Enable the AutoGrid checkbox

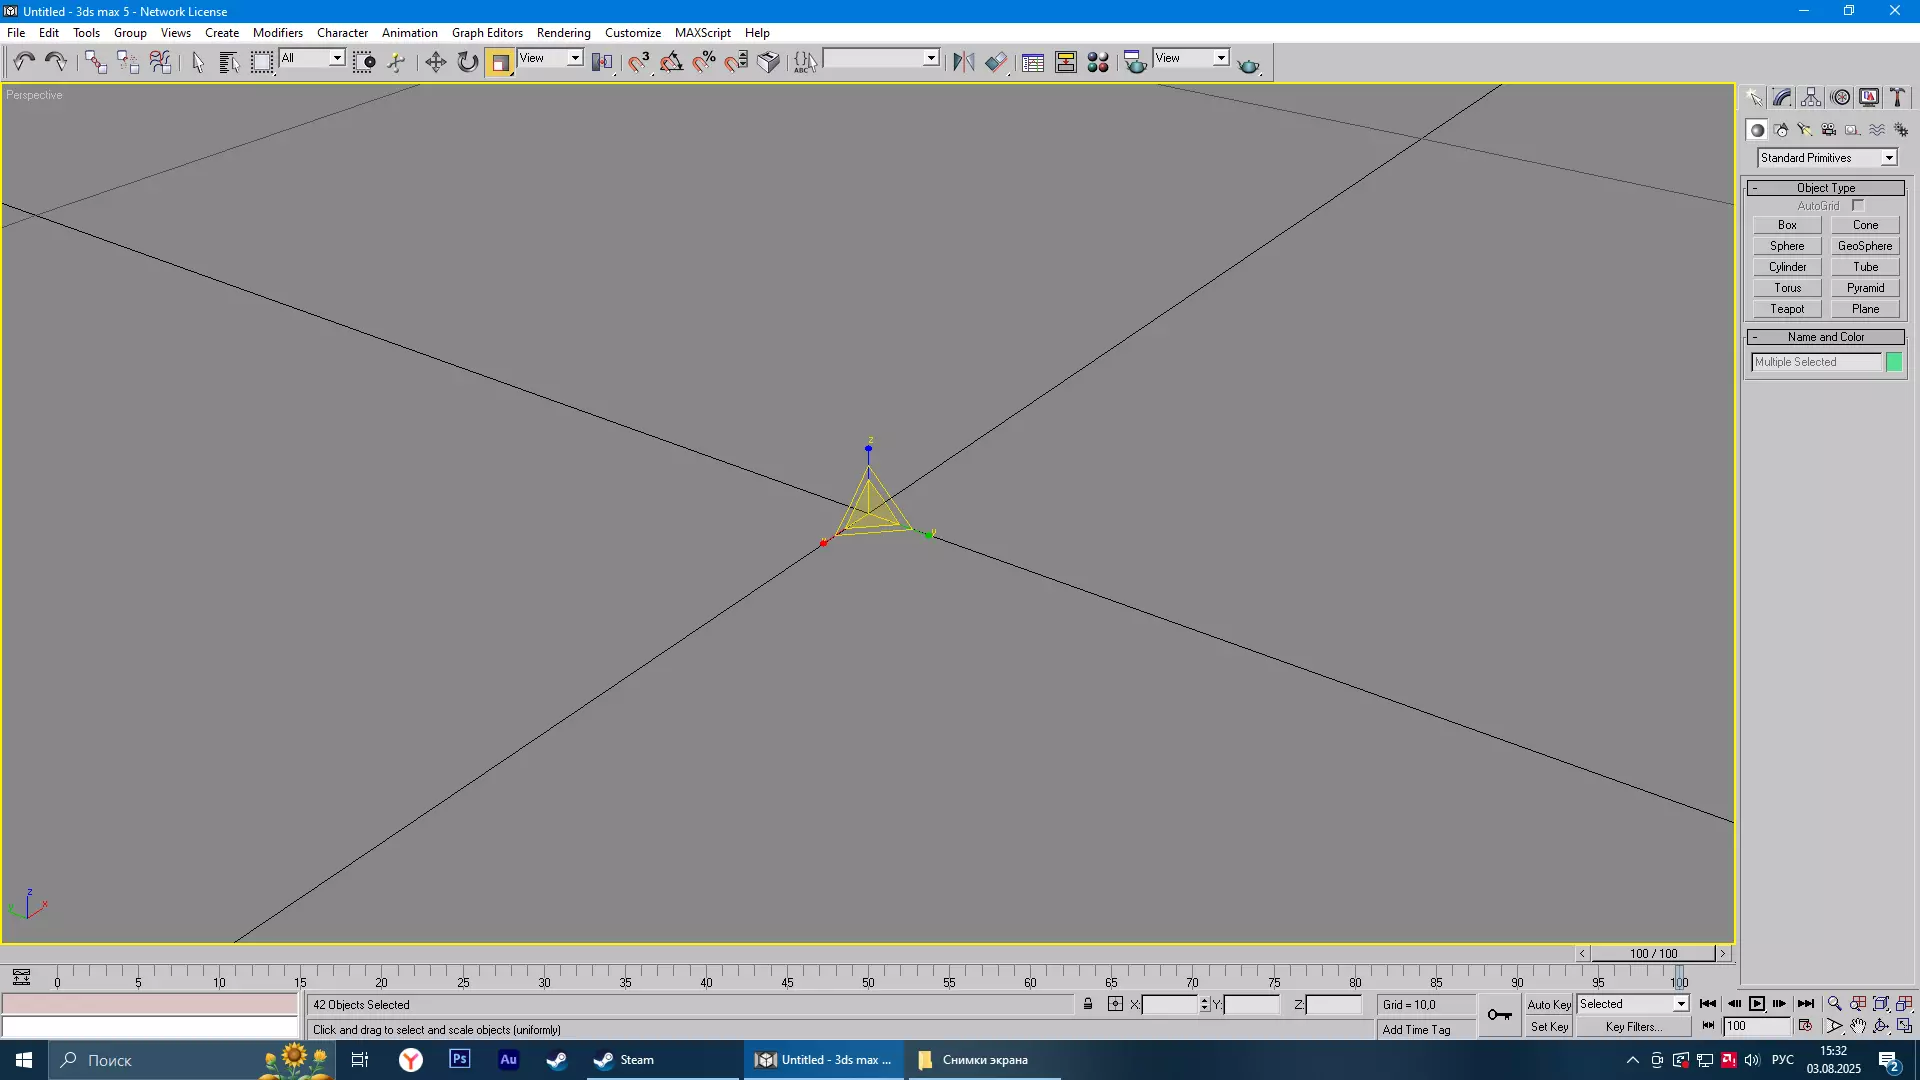[x=1858, y=206]
